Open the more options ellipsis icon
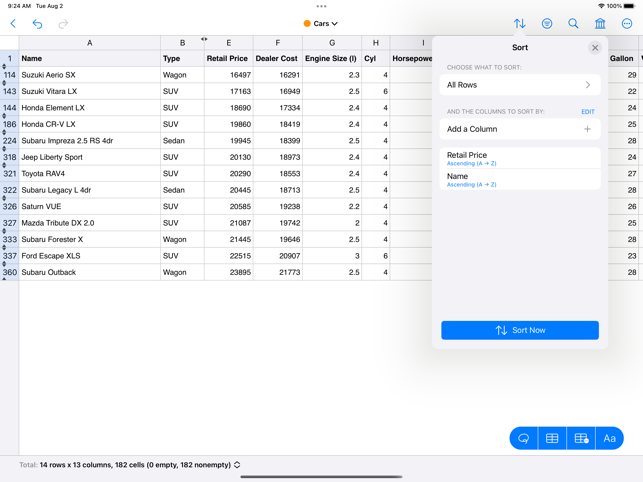The height and width of the screenshot is (482, 643). [627, 23]
